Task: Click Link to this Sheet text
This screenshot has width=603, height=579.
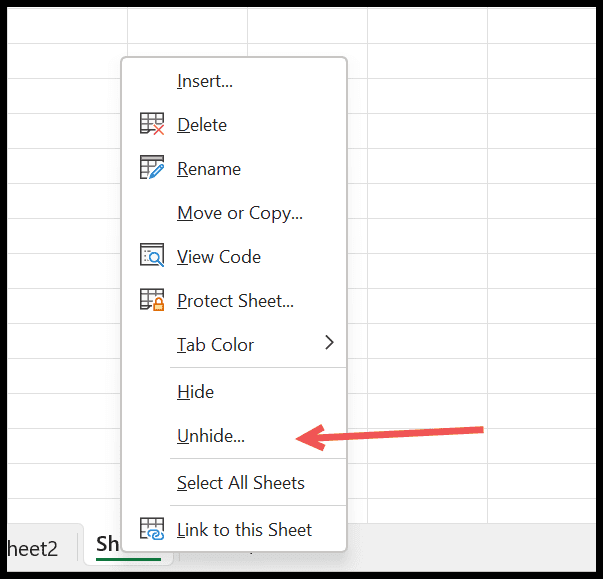Action: click(x=244, y=529)
